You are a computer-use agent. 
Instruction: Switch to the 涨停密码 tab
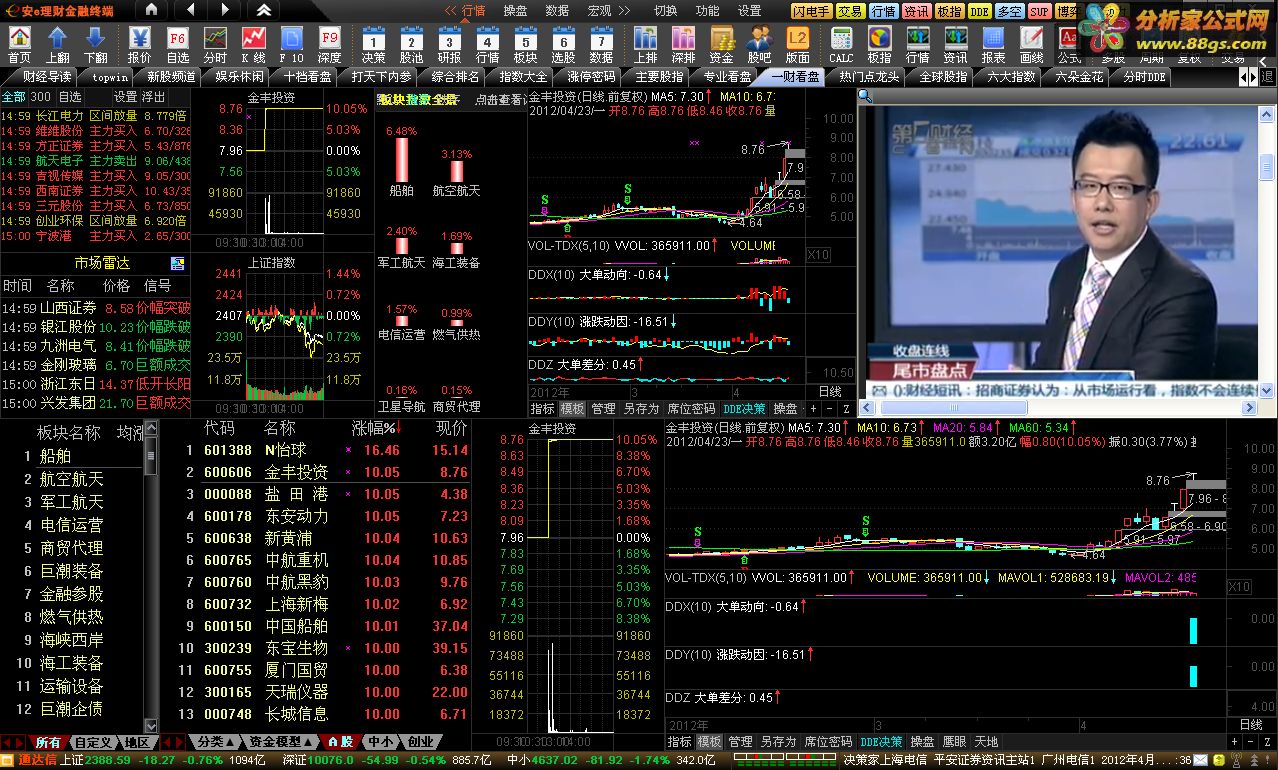click(592, 77)
